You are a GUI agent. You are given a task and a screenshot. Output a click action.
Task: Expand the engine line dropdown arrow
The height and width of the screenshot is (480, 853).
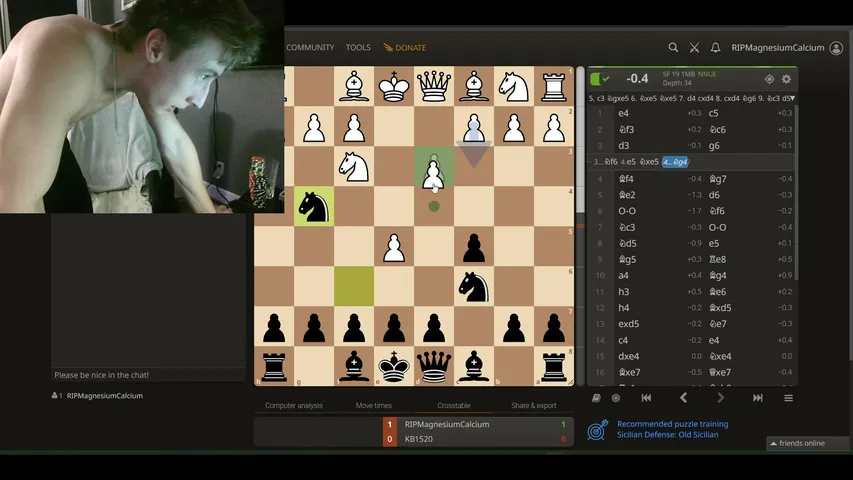click(x=793, y=99)
